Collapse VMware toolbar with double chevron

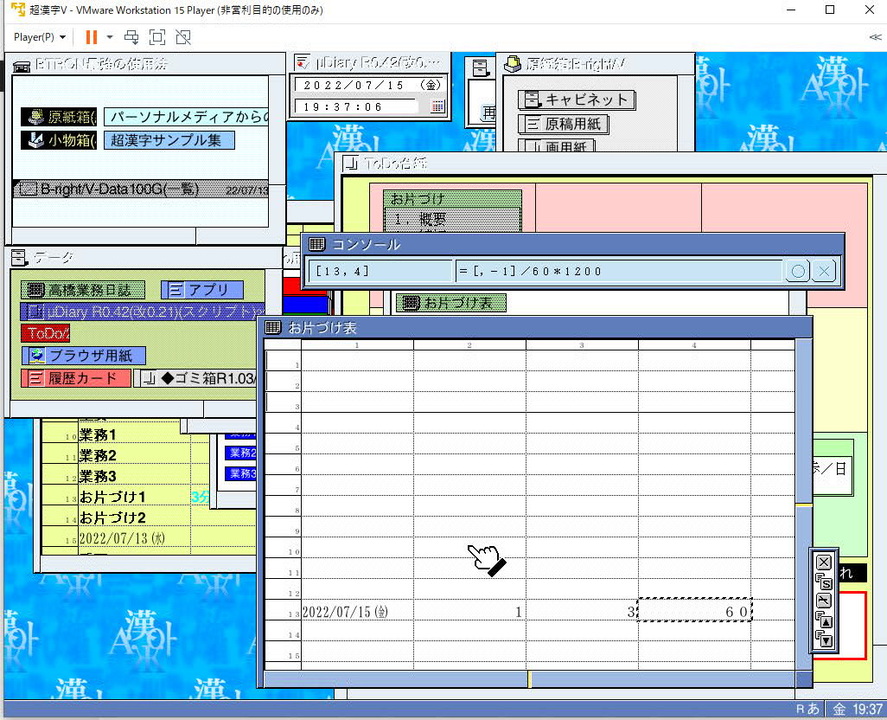[875, 37]
